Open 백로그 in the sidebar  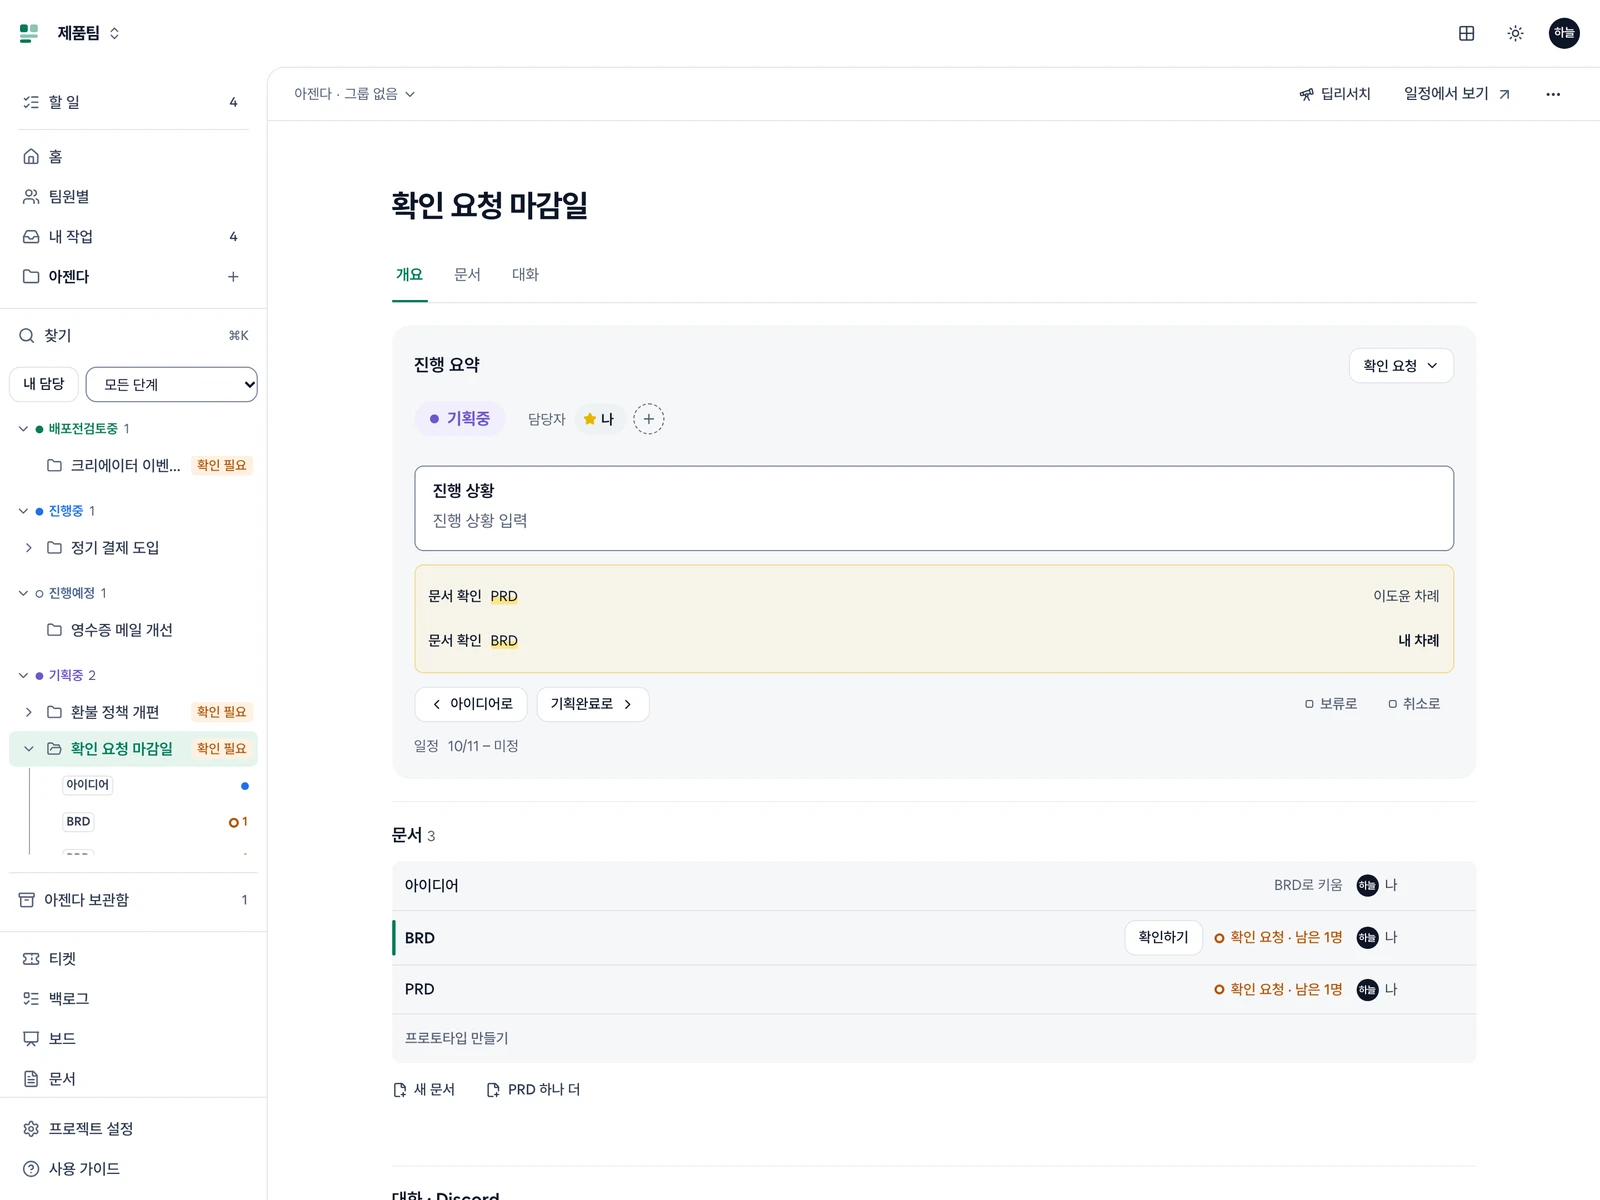pyautogui.click(x=134, y=999)
